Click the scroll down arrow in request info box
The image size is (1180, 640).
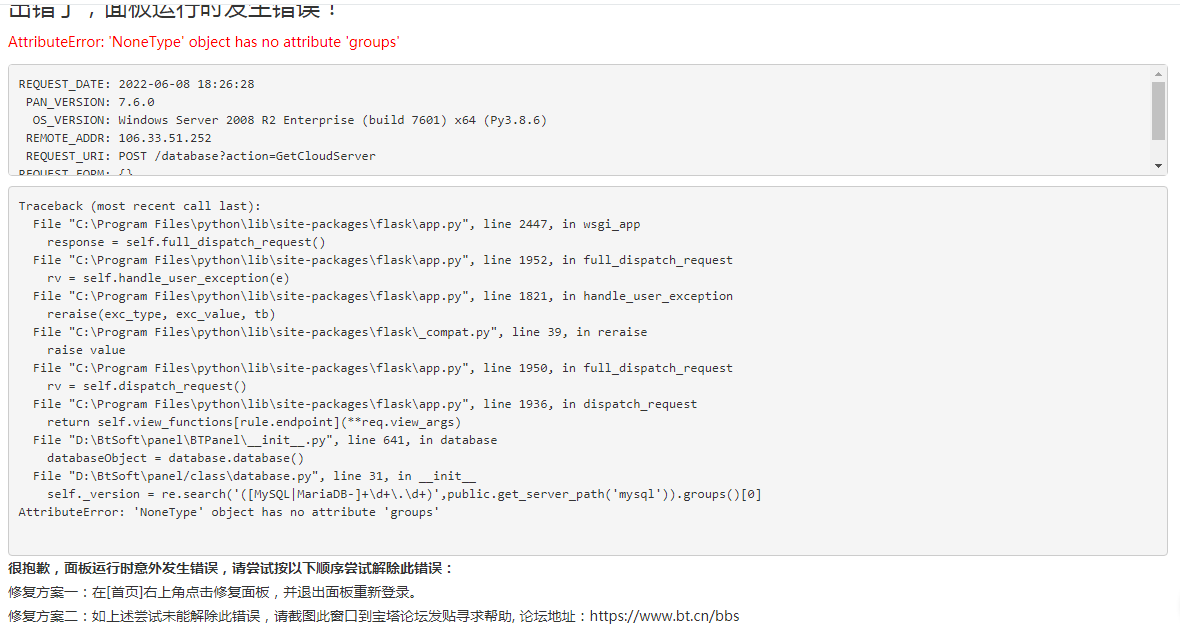coord(1158,166)
